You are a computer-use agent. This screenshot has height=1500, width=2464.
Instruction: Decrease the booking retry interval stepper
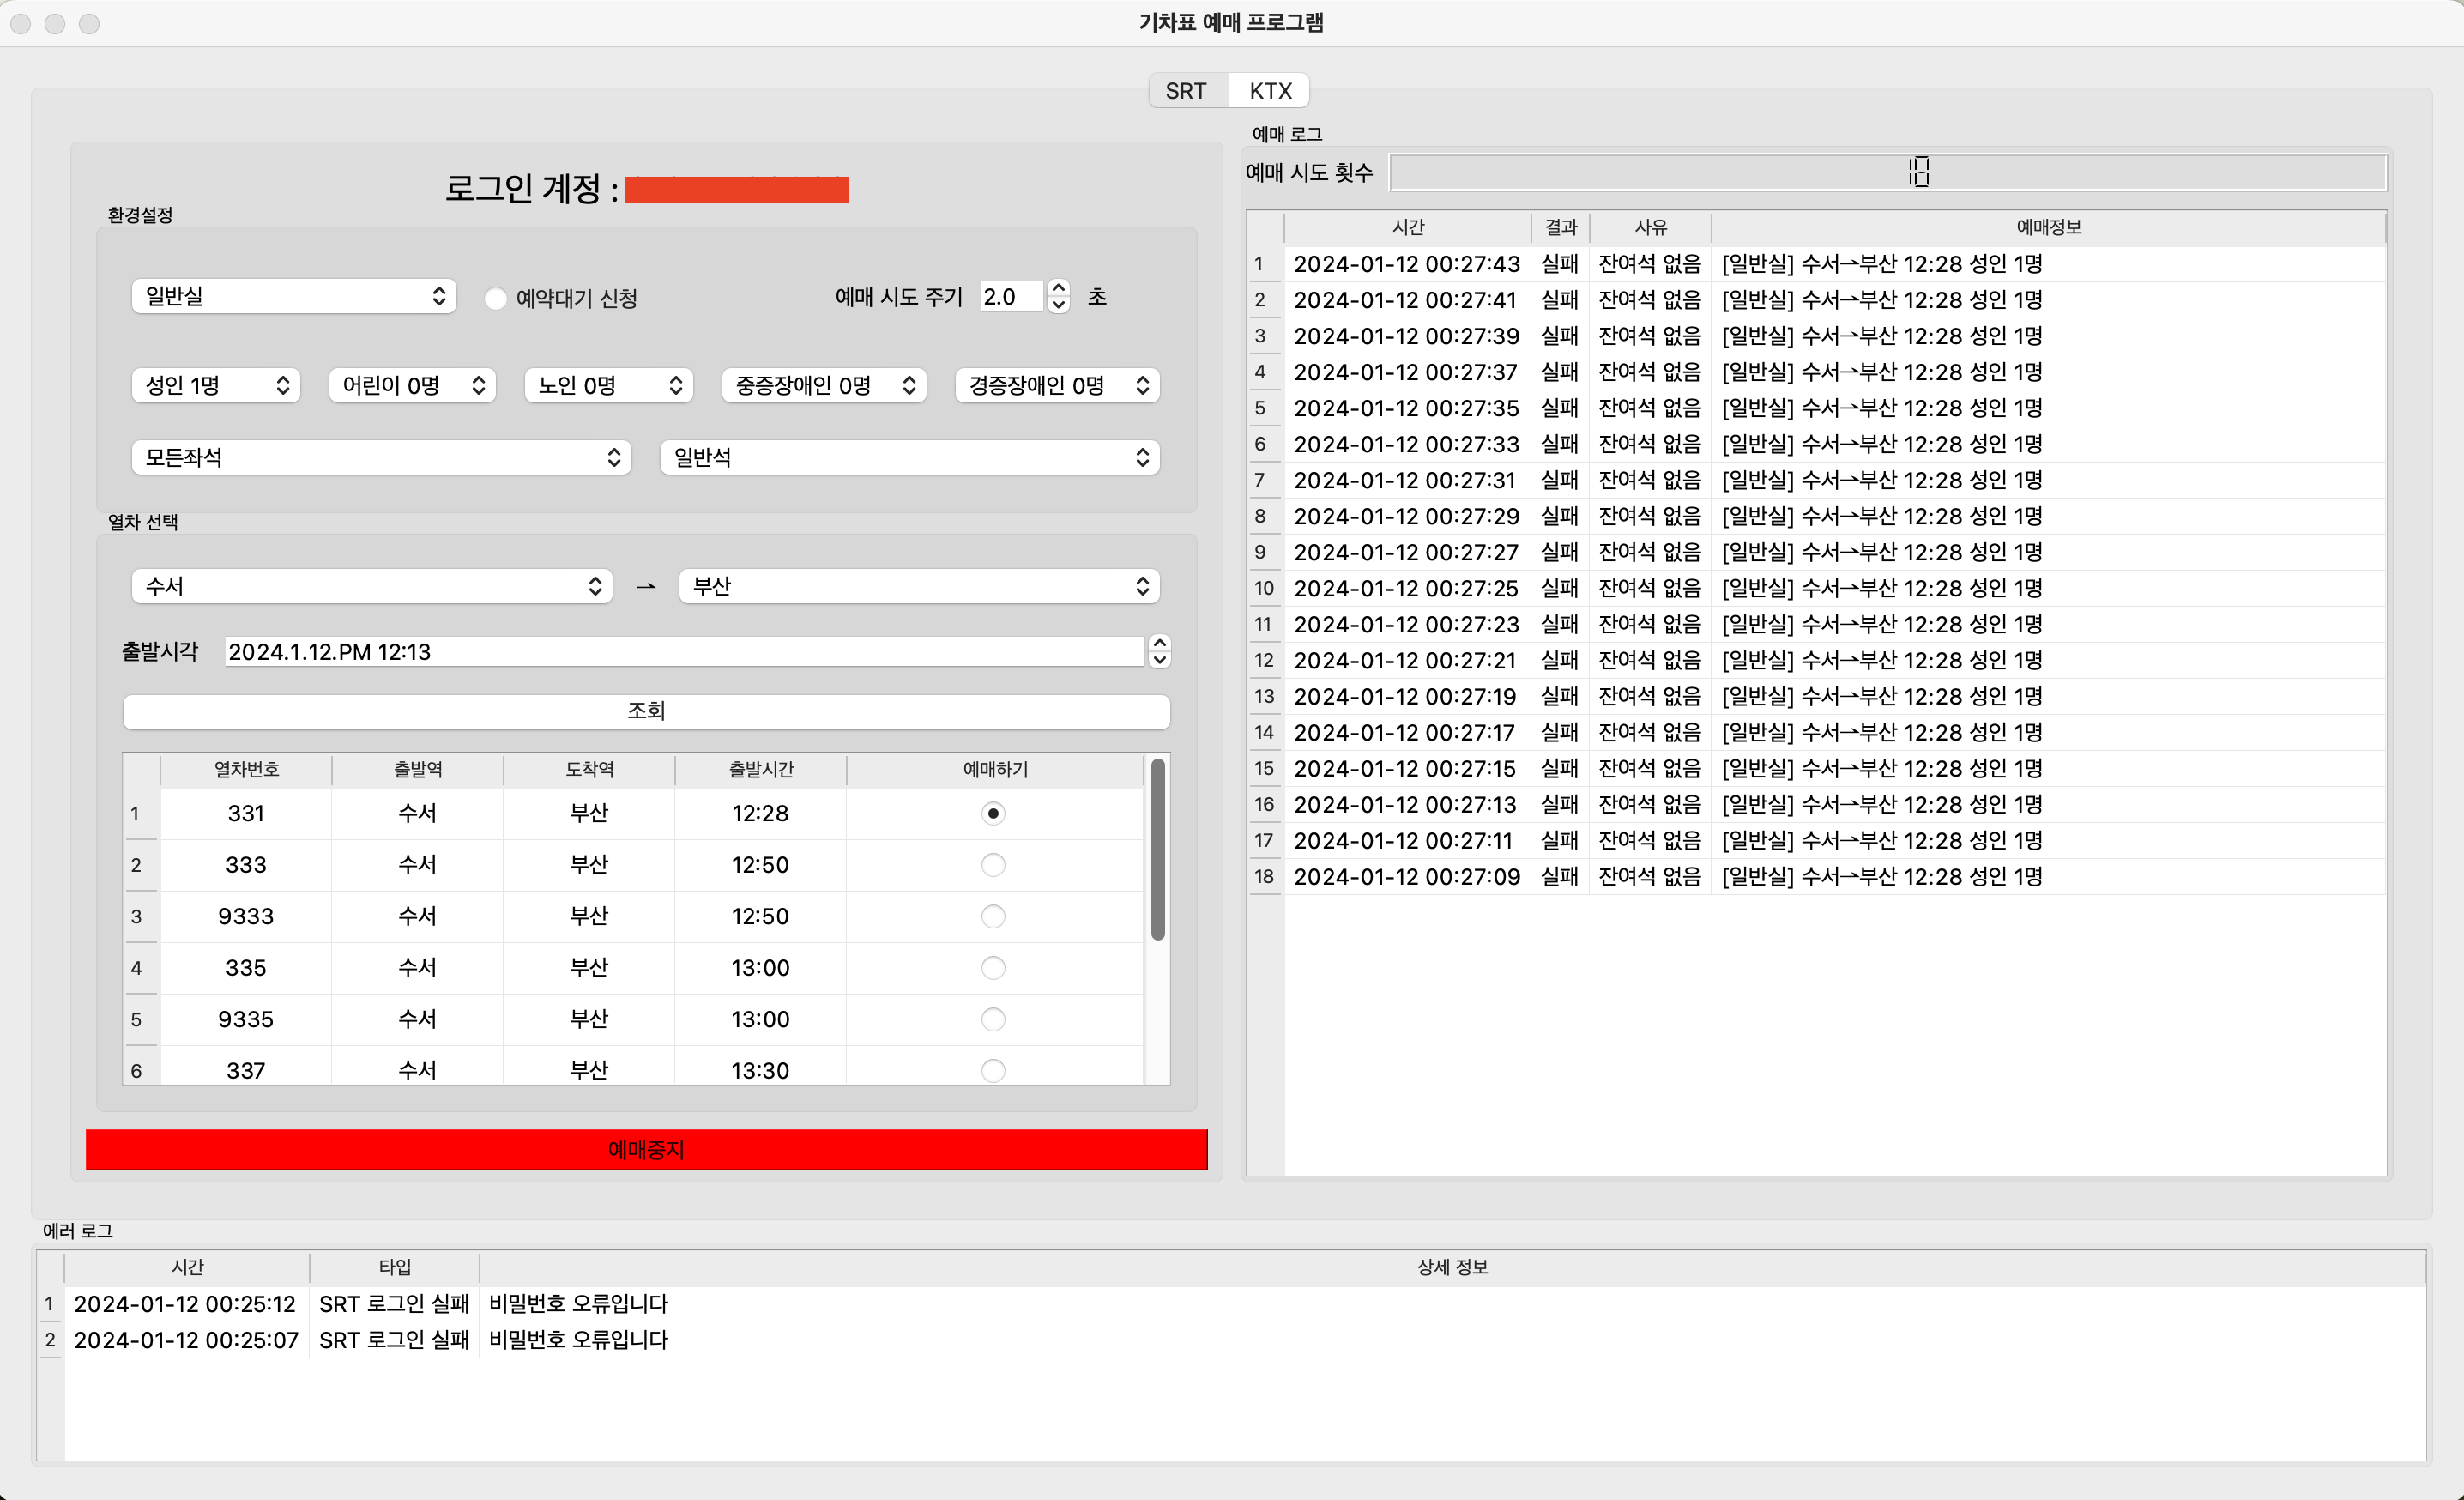point(1058,305)
